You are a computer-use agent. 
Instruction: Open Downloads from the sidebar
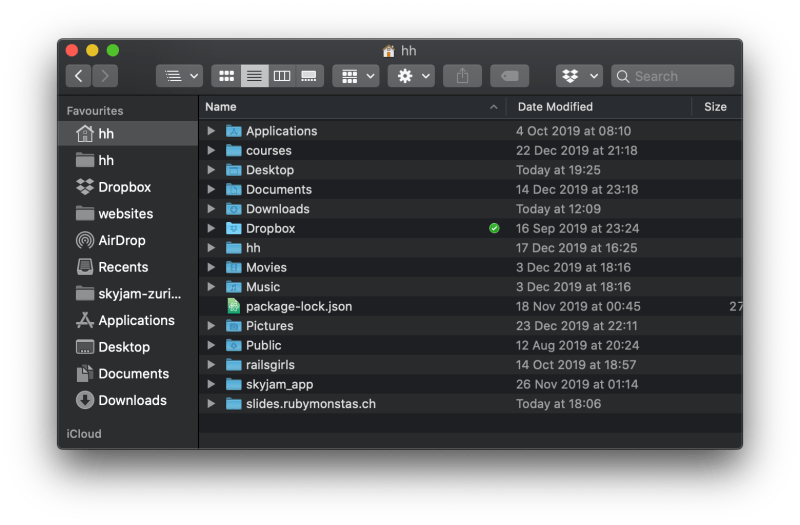click(x=128, y=400)
